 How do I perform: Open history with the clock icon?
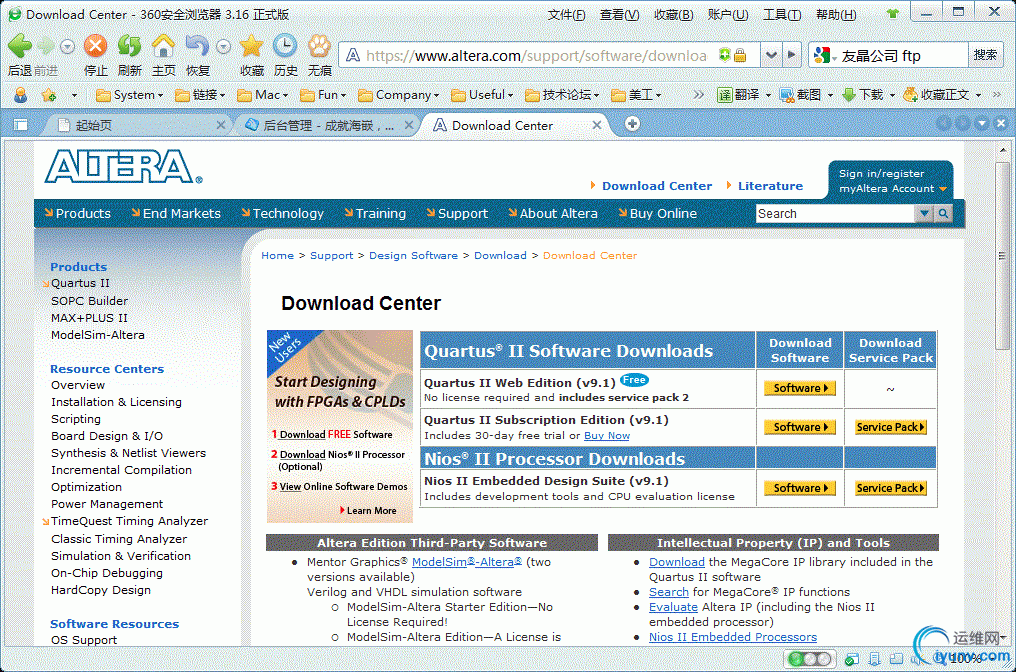coord(285,46)
